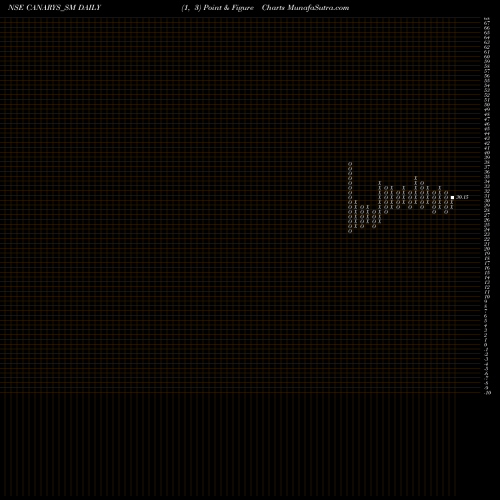The image size is (500, 500).
Task: Click the white square current-price marker
Action: tap(452, 197)
